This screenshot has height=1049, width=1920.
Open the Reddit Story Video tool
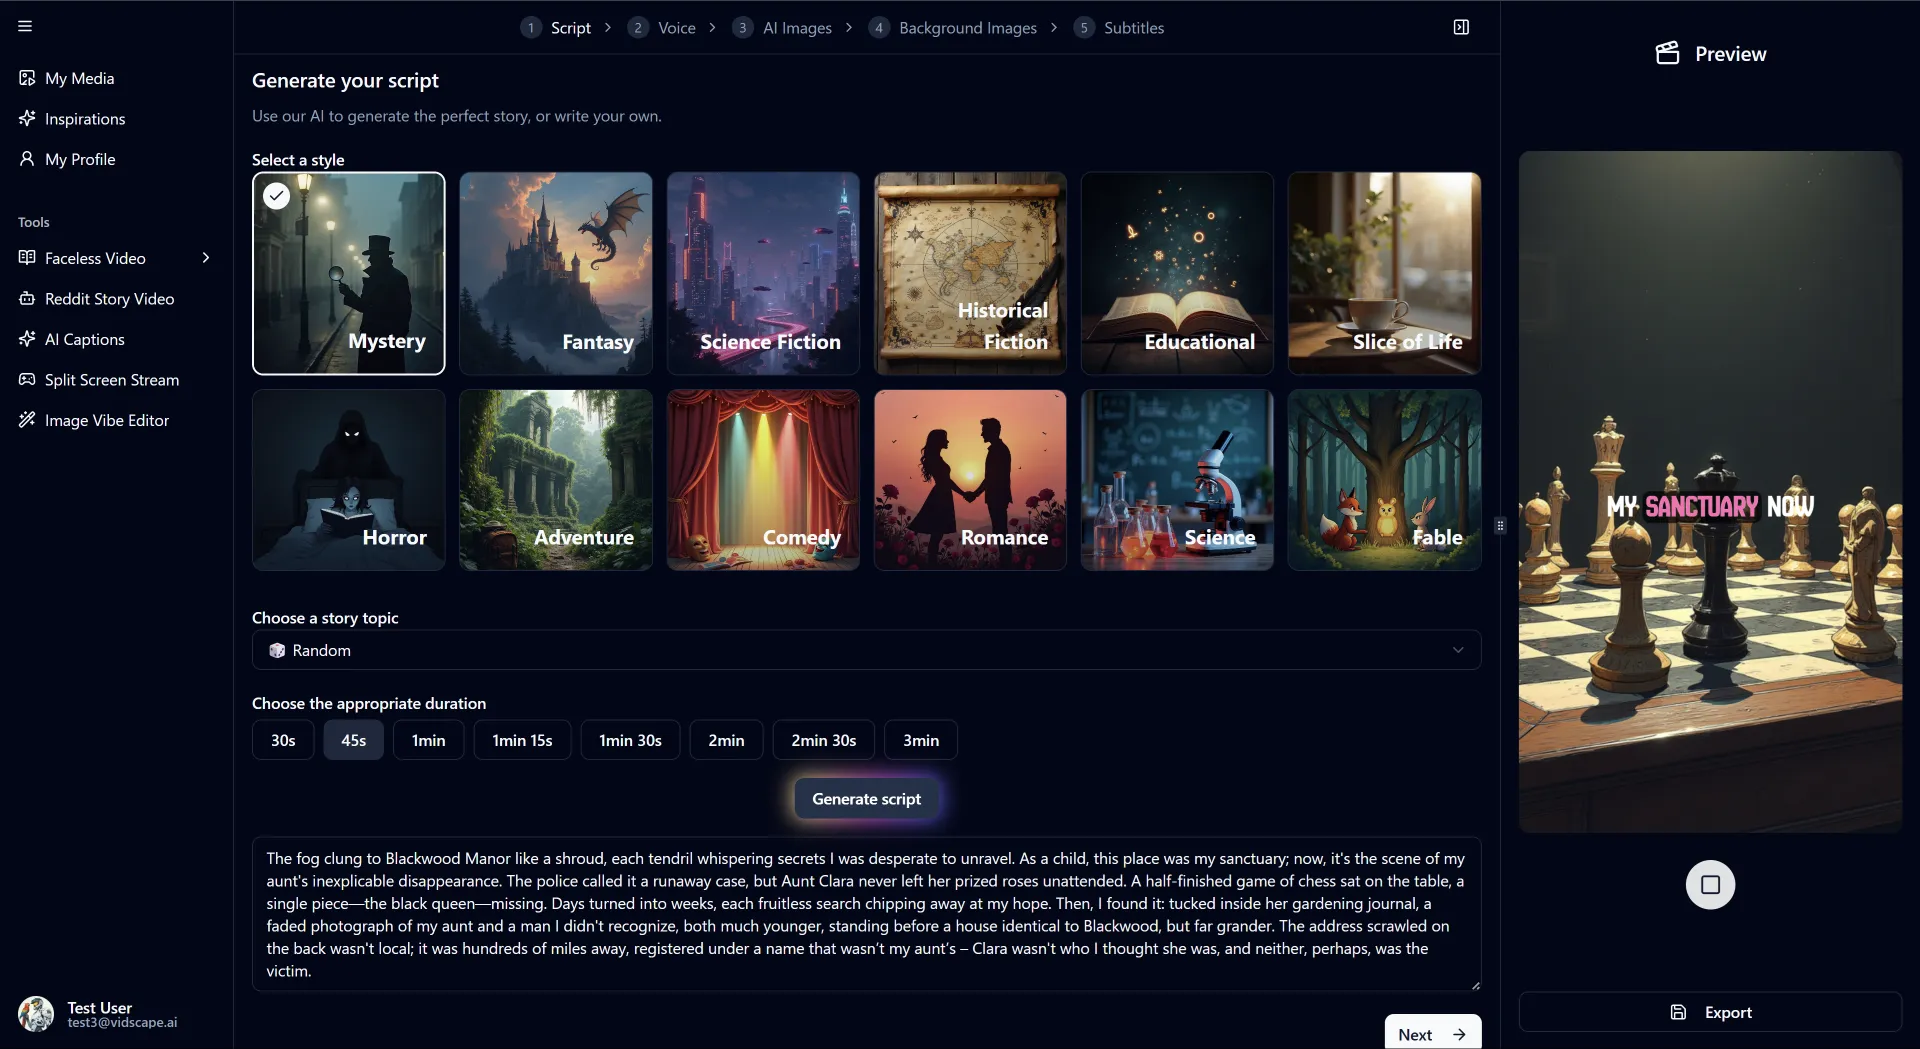tap(109, 299)
